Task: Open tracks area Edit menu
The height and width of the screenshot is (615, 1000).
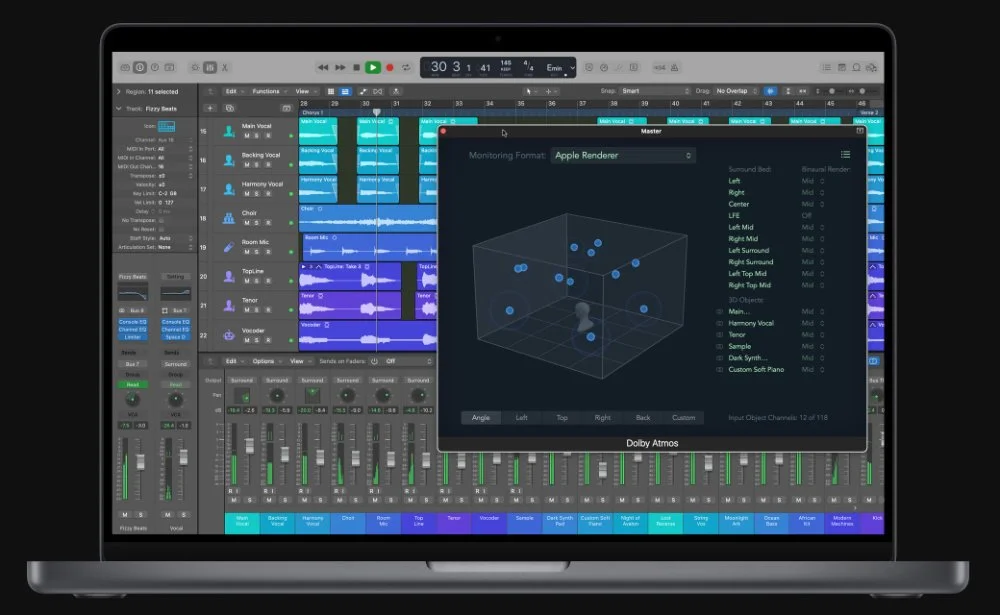Action: coord(233,91)
